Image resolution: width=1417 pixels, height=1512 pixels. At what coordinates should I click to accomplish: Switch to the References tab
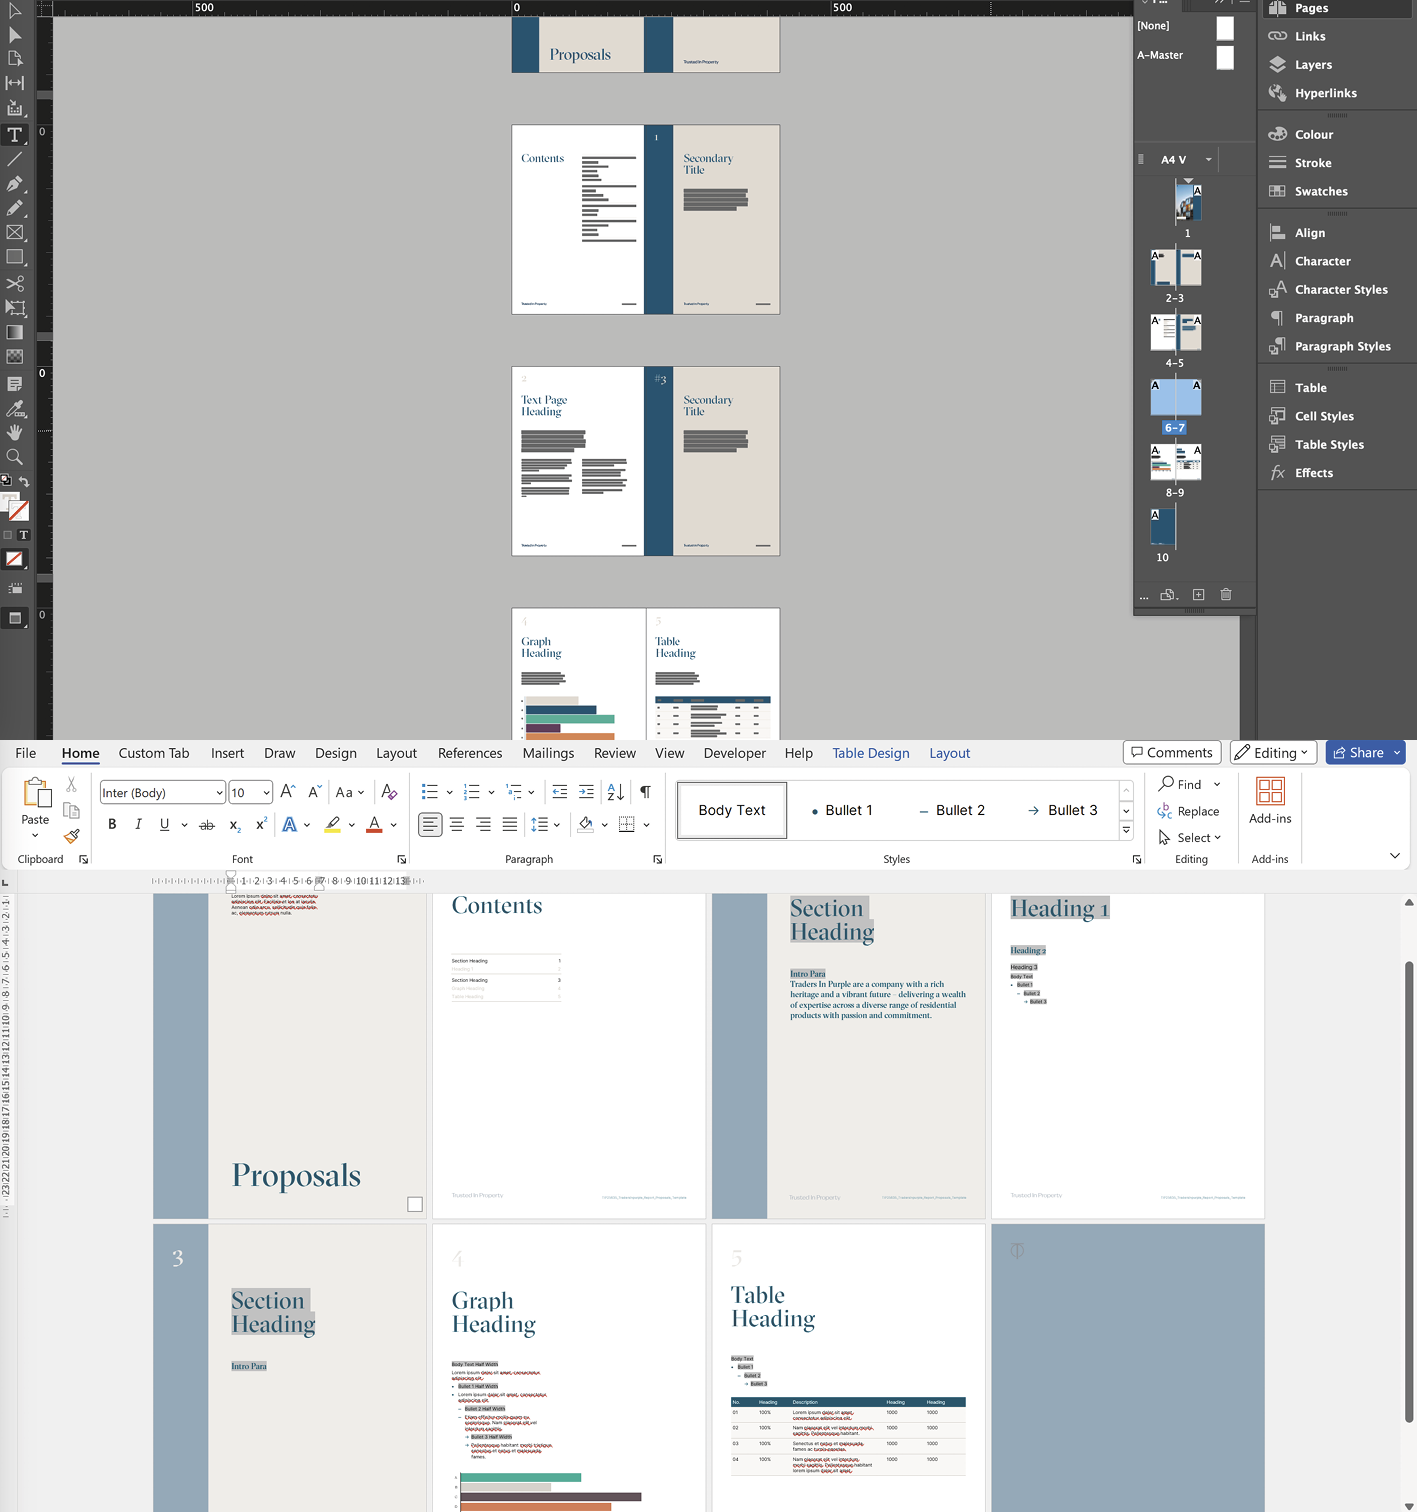tap(470, 753)
